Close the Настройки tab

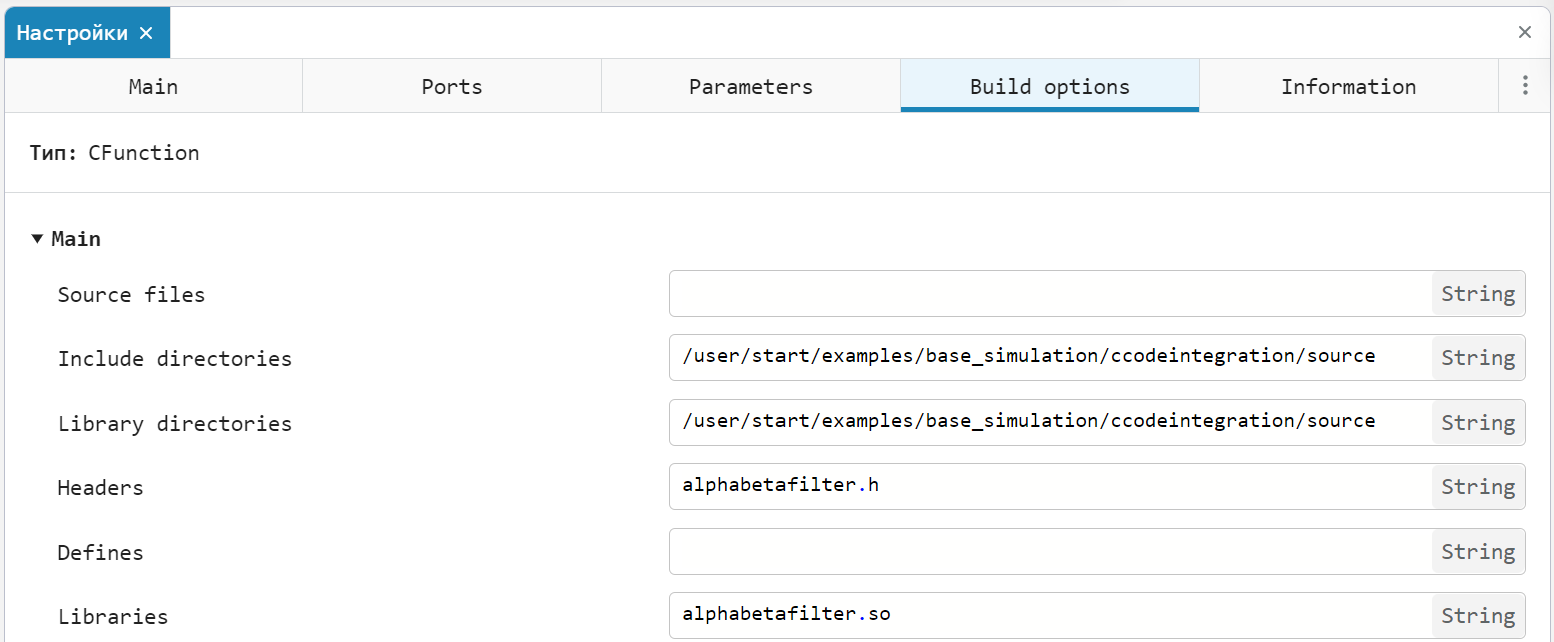(146, 33)
